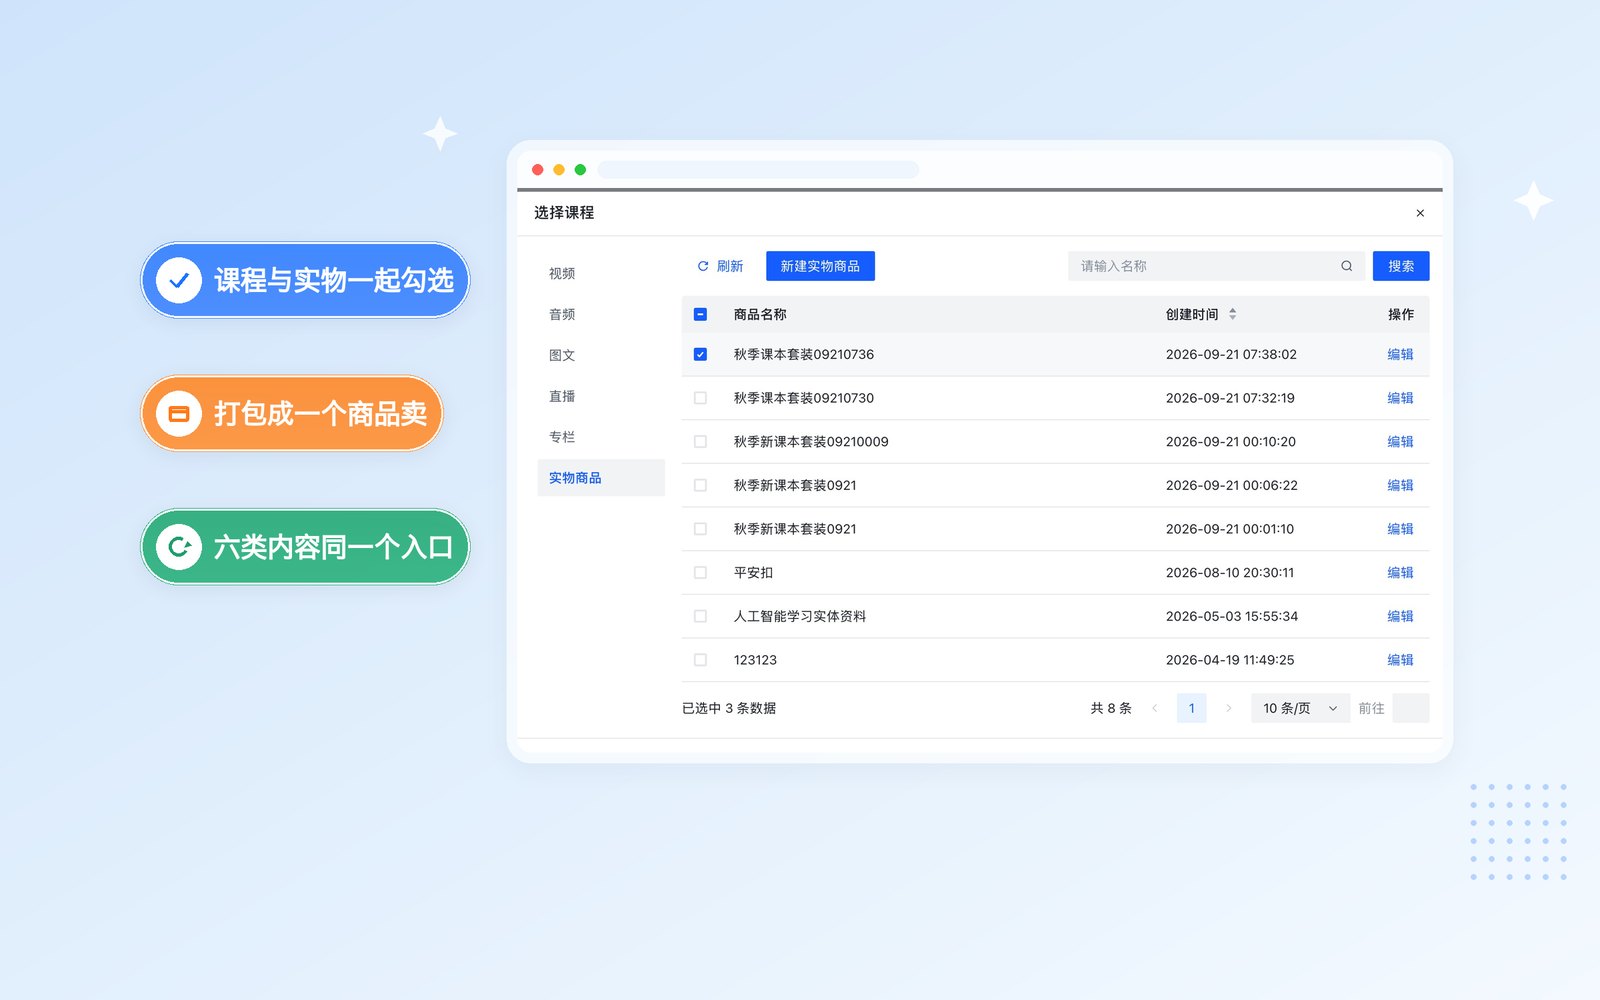
Task: Click the sort arrows beside 创建时间
Action: (1232, 314)
